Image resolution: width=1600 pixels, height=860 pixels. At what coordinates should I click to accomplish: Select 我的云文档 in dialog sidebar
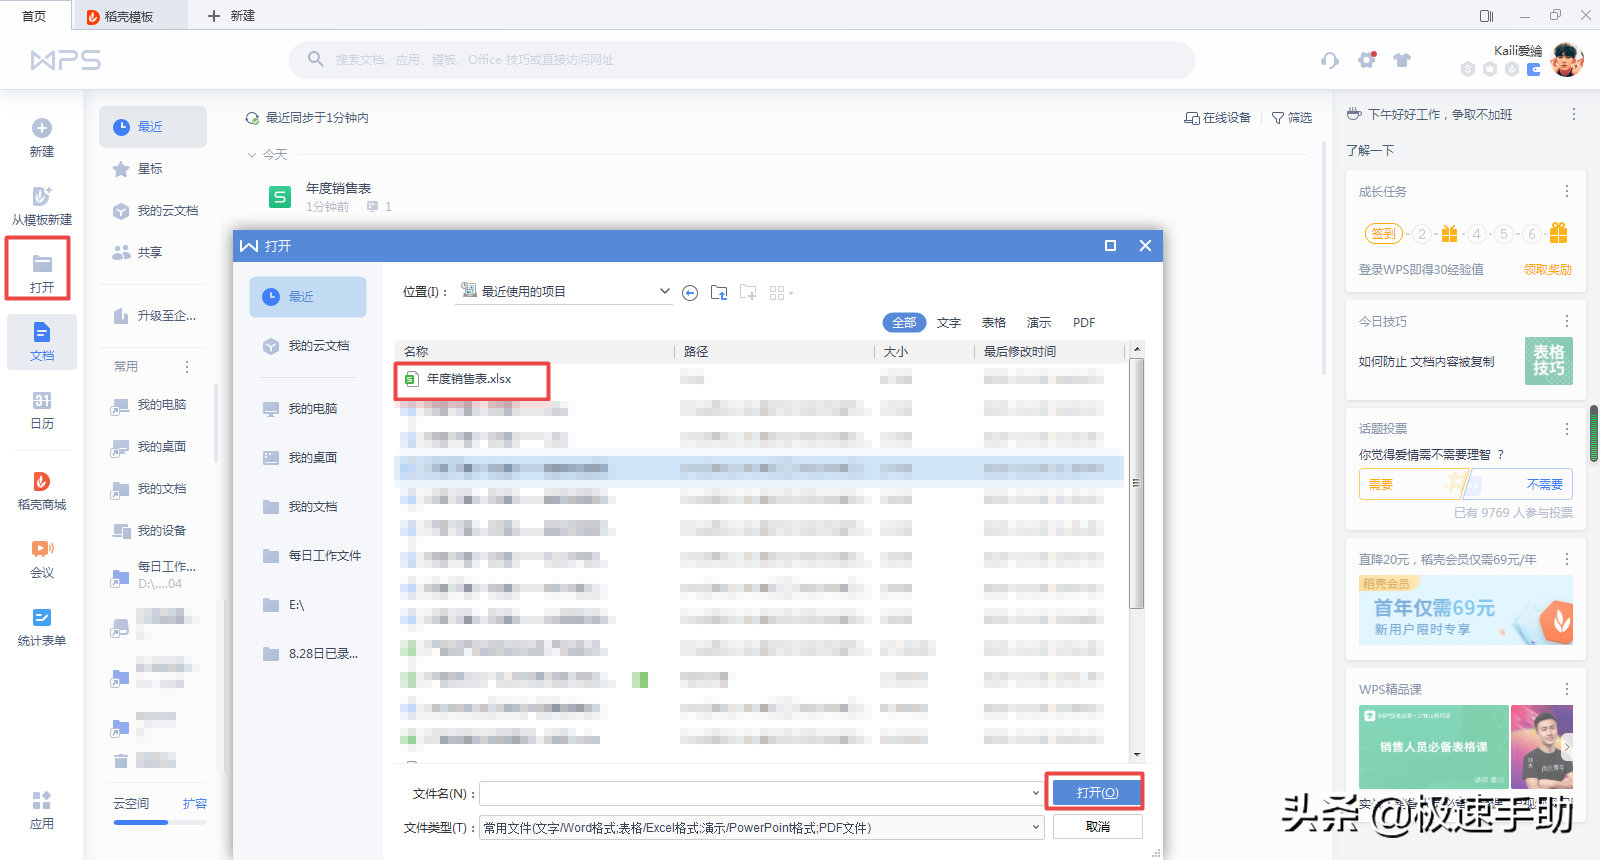pyautogui.click(x=308, y=346)
